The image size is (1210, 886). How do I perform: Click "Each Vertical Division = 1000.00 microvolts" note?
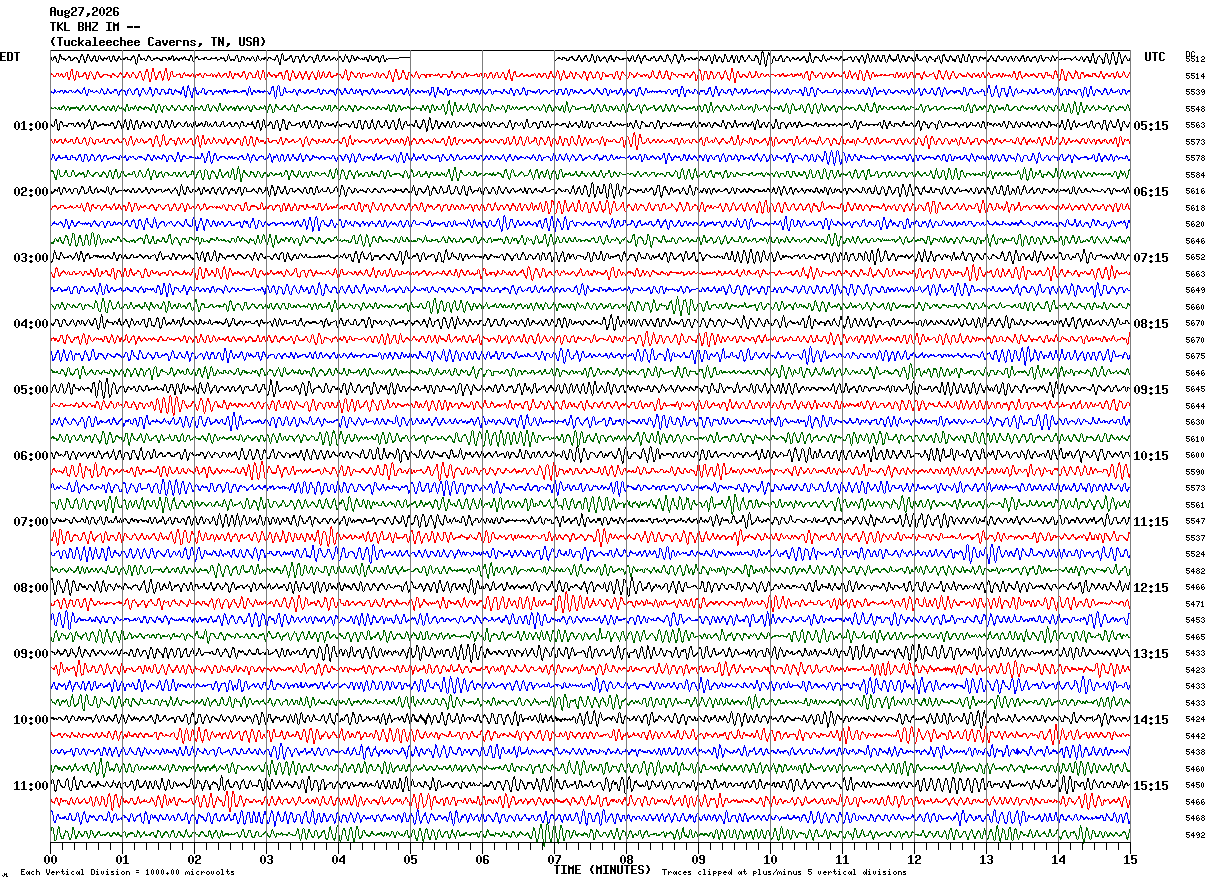coord(127,872)
